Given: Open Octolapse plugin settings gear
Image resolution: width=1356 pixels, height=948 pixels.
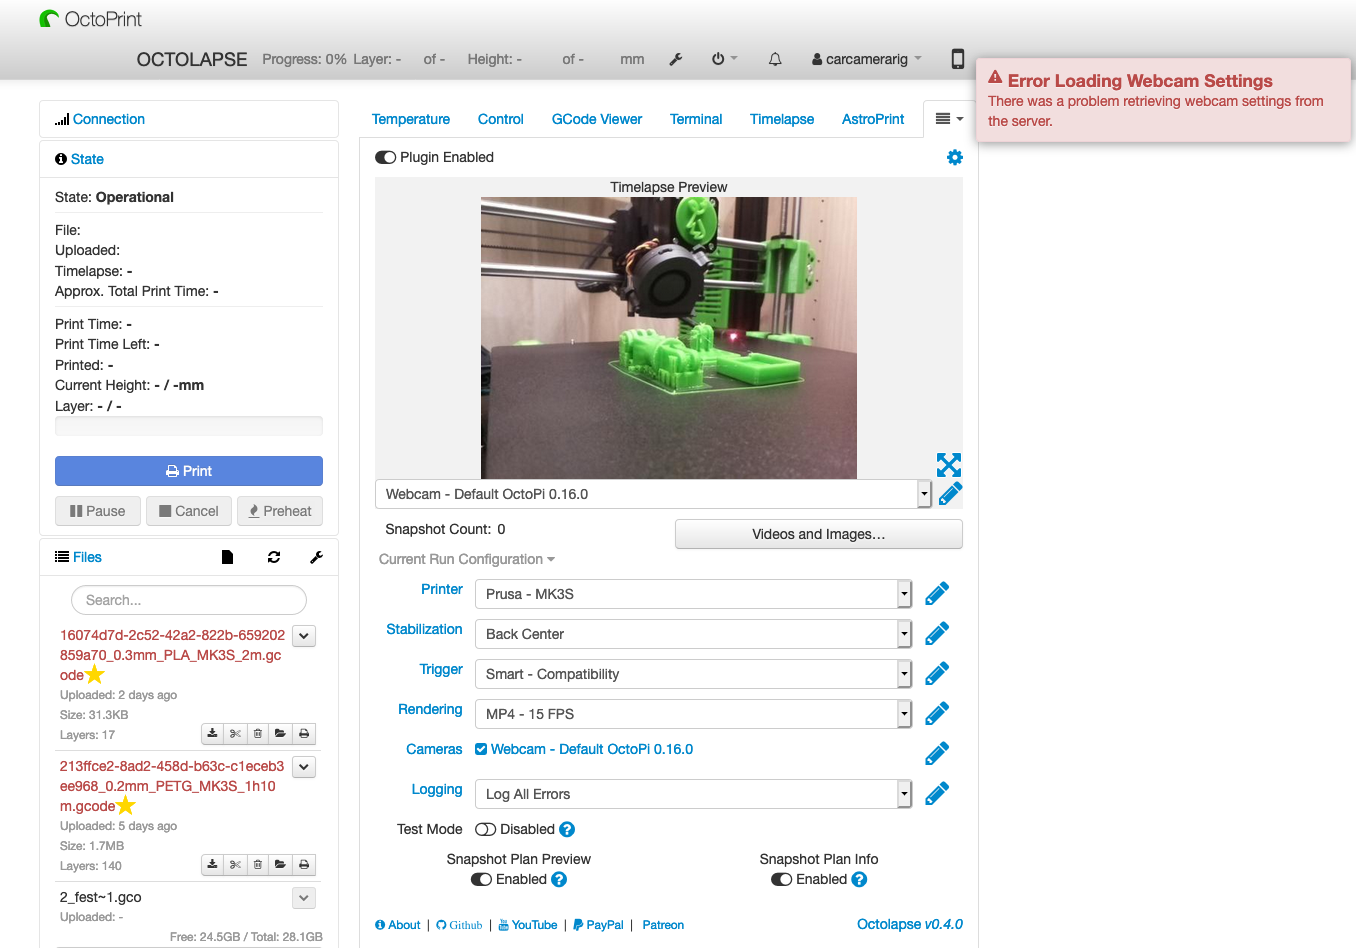Looking at the screenshot, I should coord(955,157).
